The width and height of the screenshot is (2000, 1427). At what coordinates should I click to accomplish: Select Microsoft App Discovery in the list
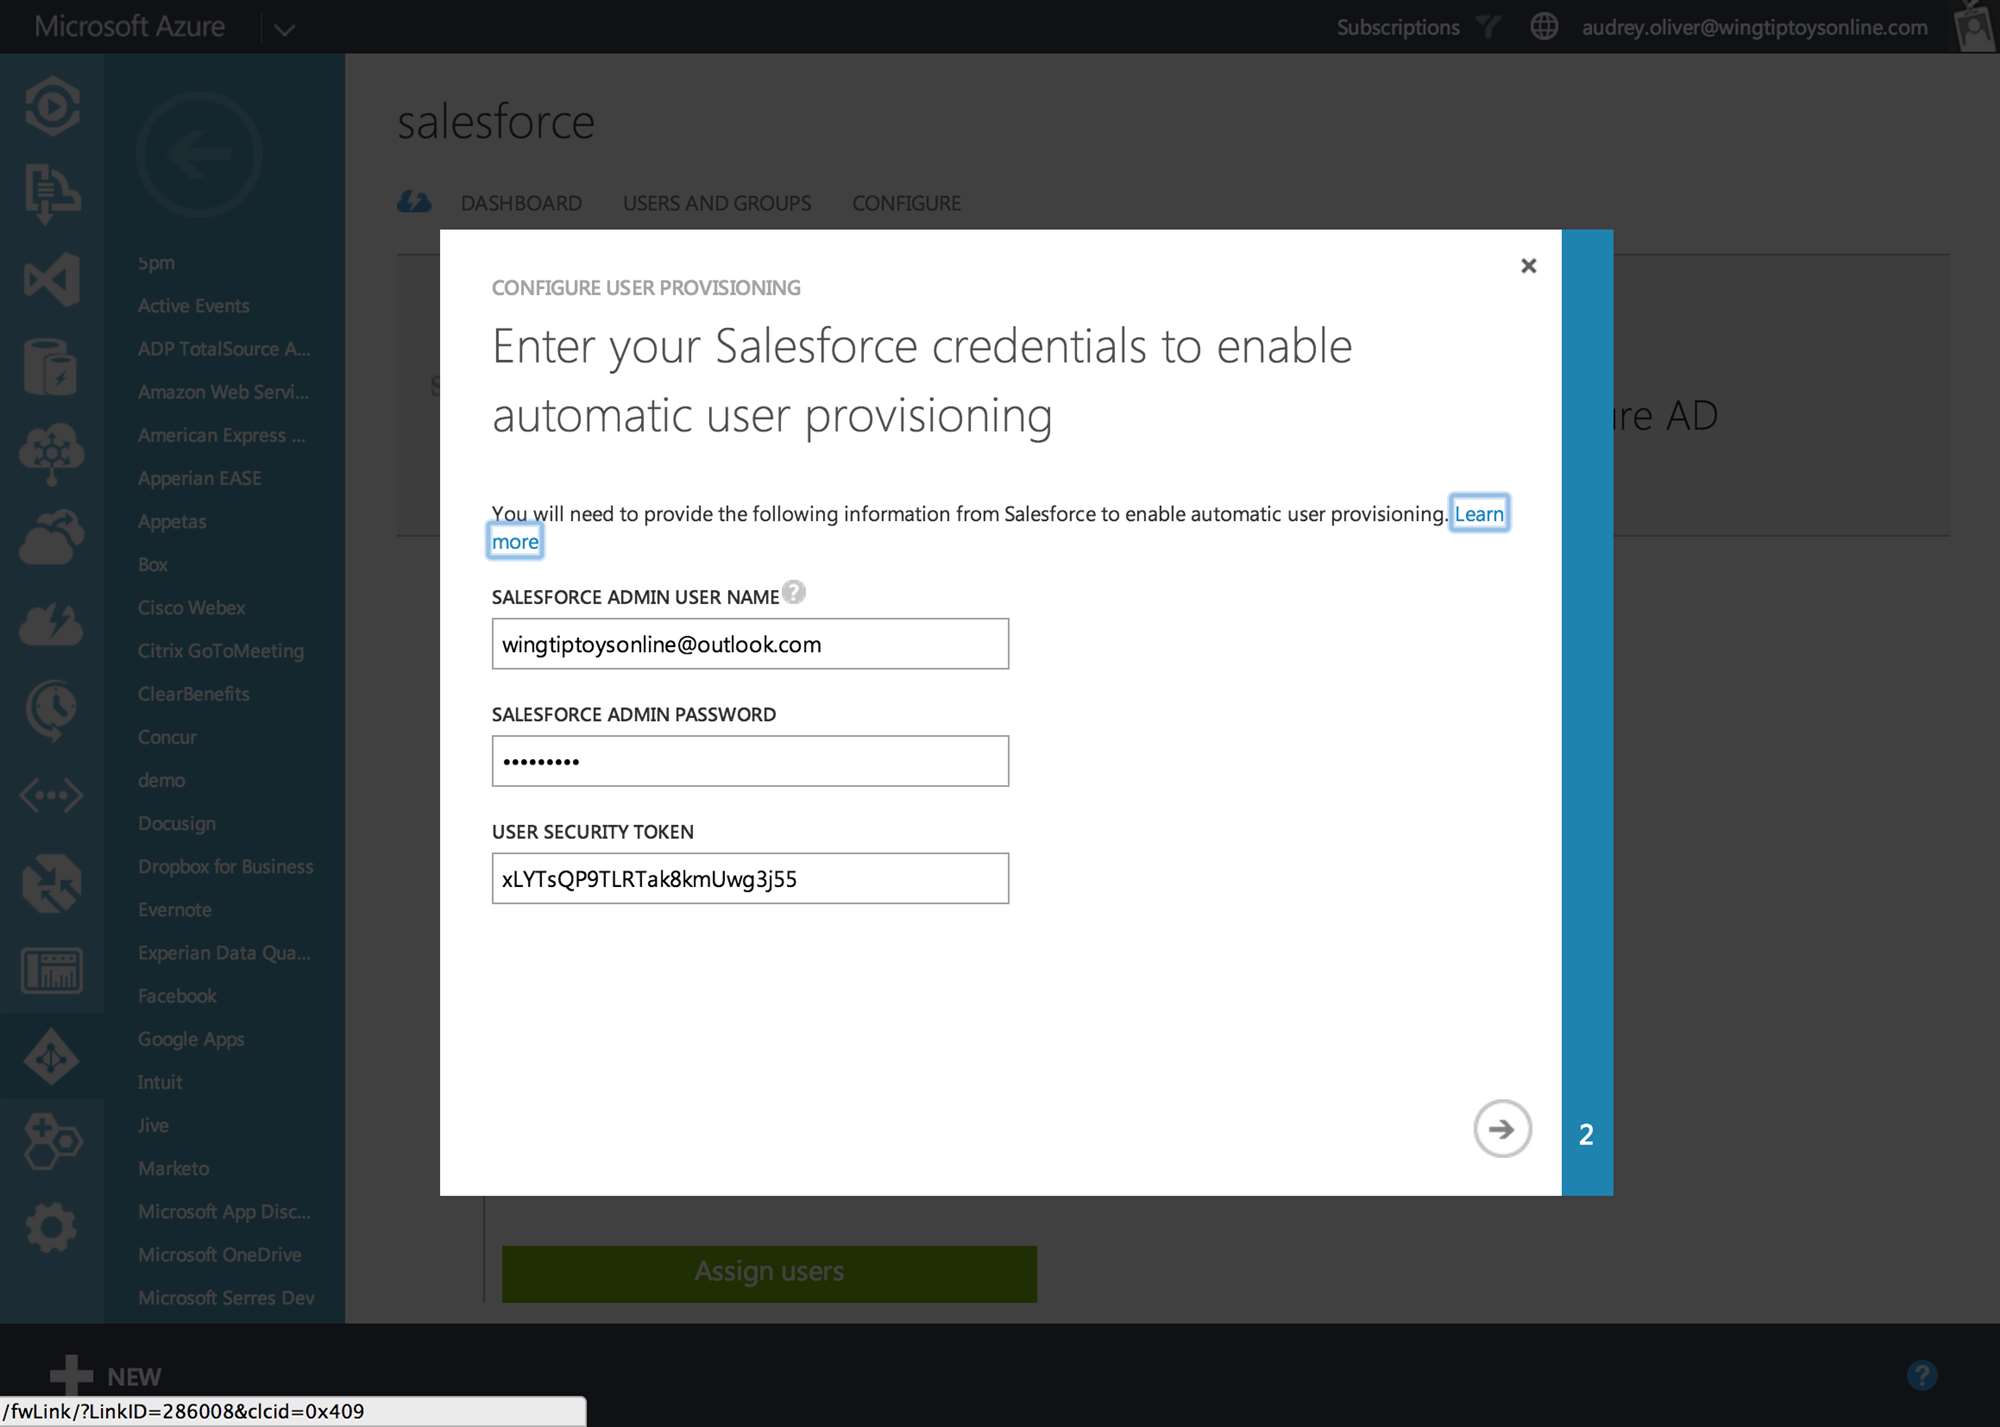coord(224,1211)
